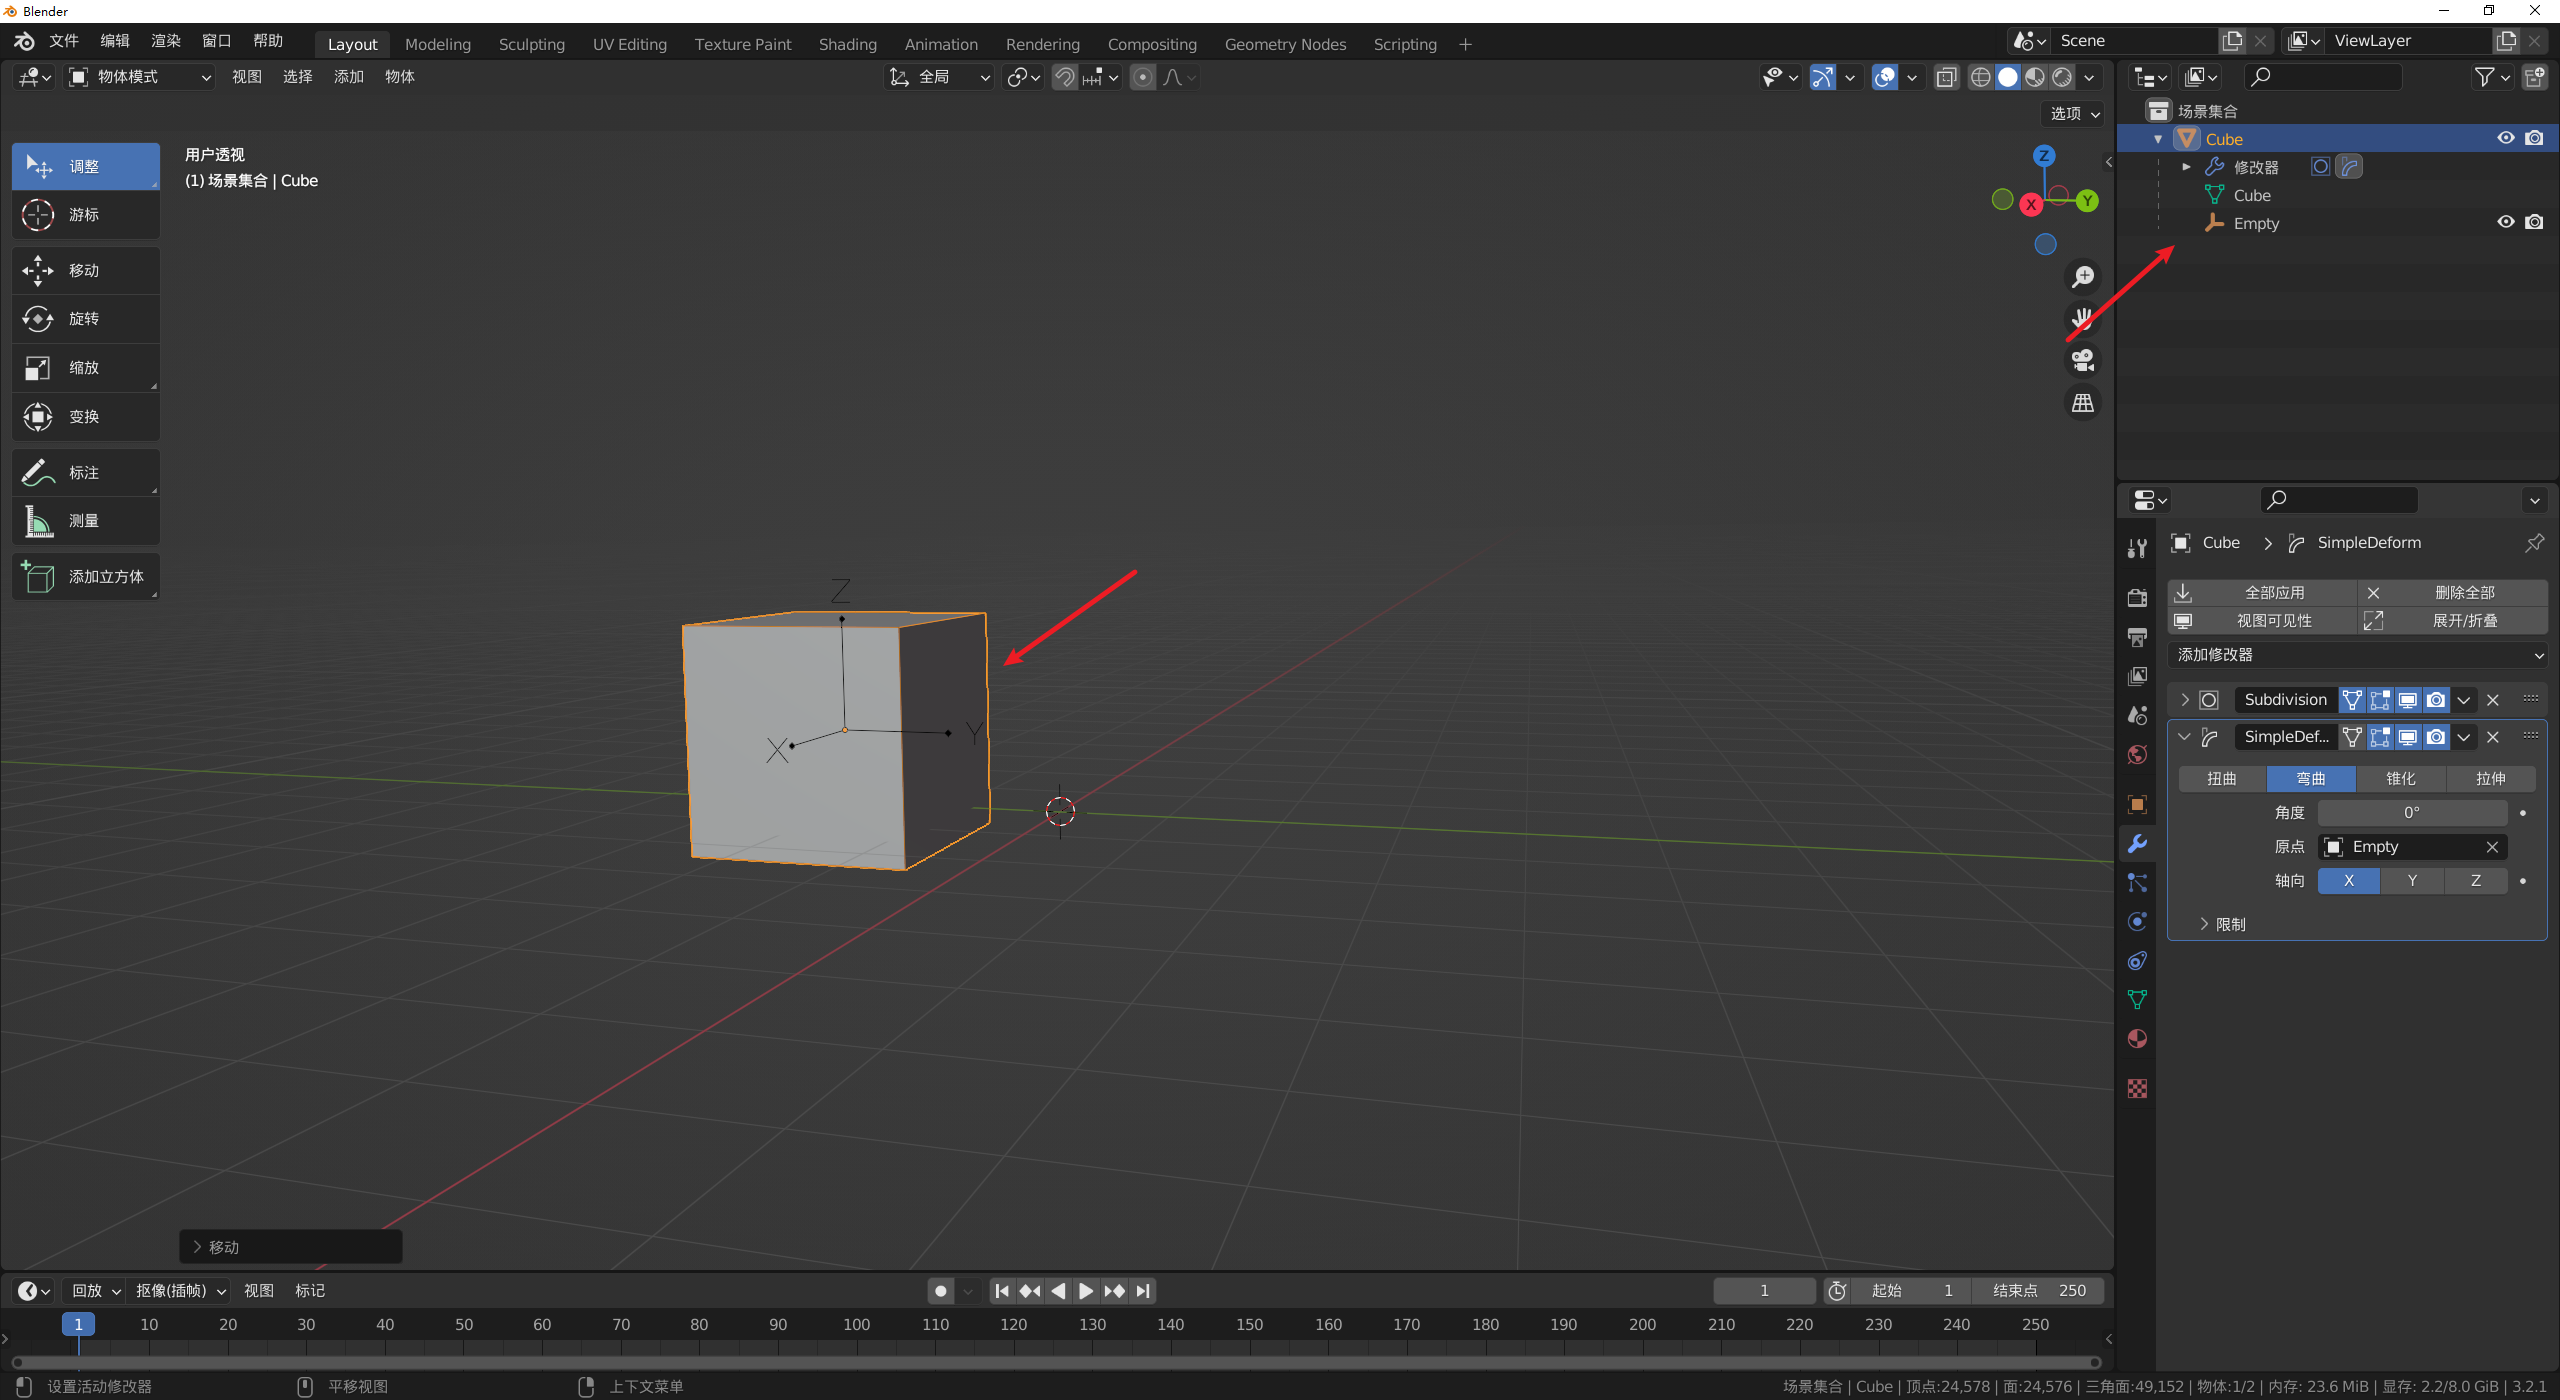2560x1400 pixels.
Task: Select the Twist deform mode
Action: tap(2221, 779)
